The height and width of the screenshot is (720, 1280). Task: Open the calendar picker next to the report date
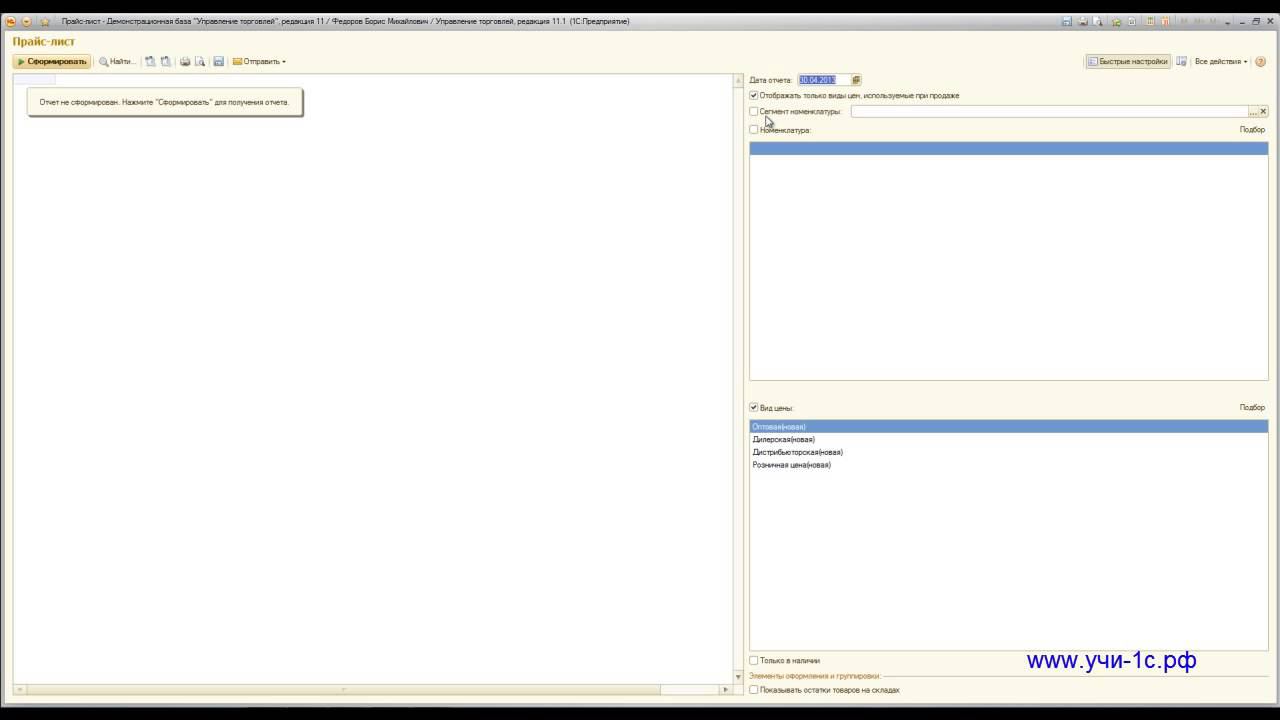[x=856, y=80]
